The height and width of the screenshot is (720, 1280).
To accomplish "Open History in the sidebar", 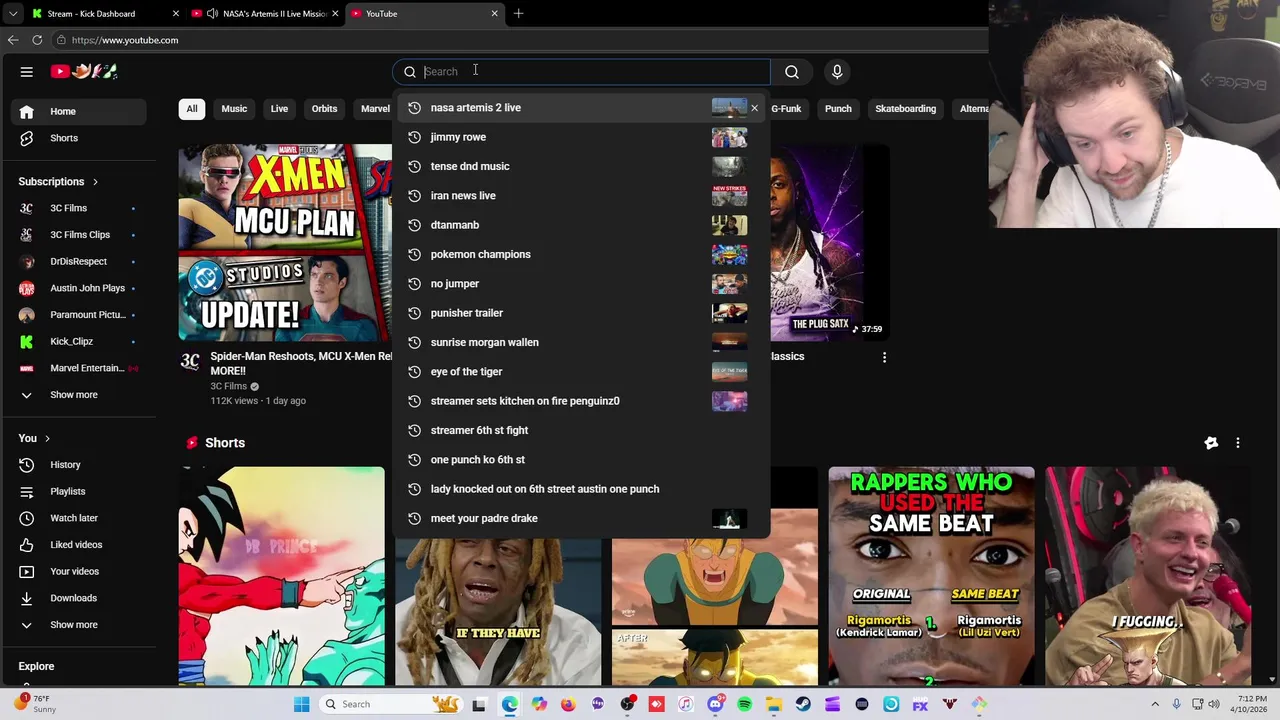I will pyautogui.click(x=80, y=465).
